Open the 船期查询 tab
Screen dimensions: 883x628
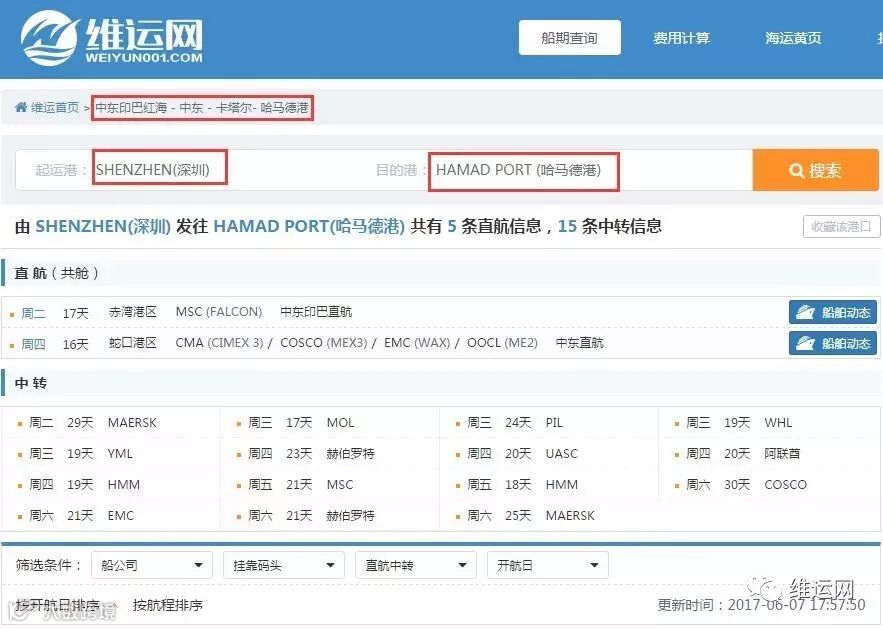point(569,38)
